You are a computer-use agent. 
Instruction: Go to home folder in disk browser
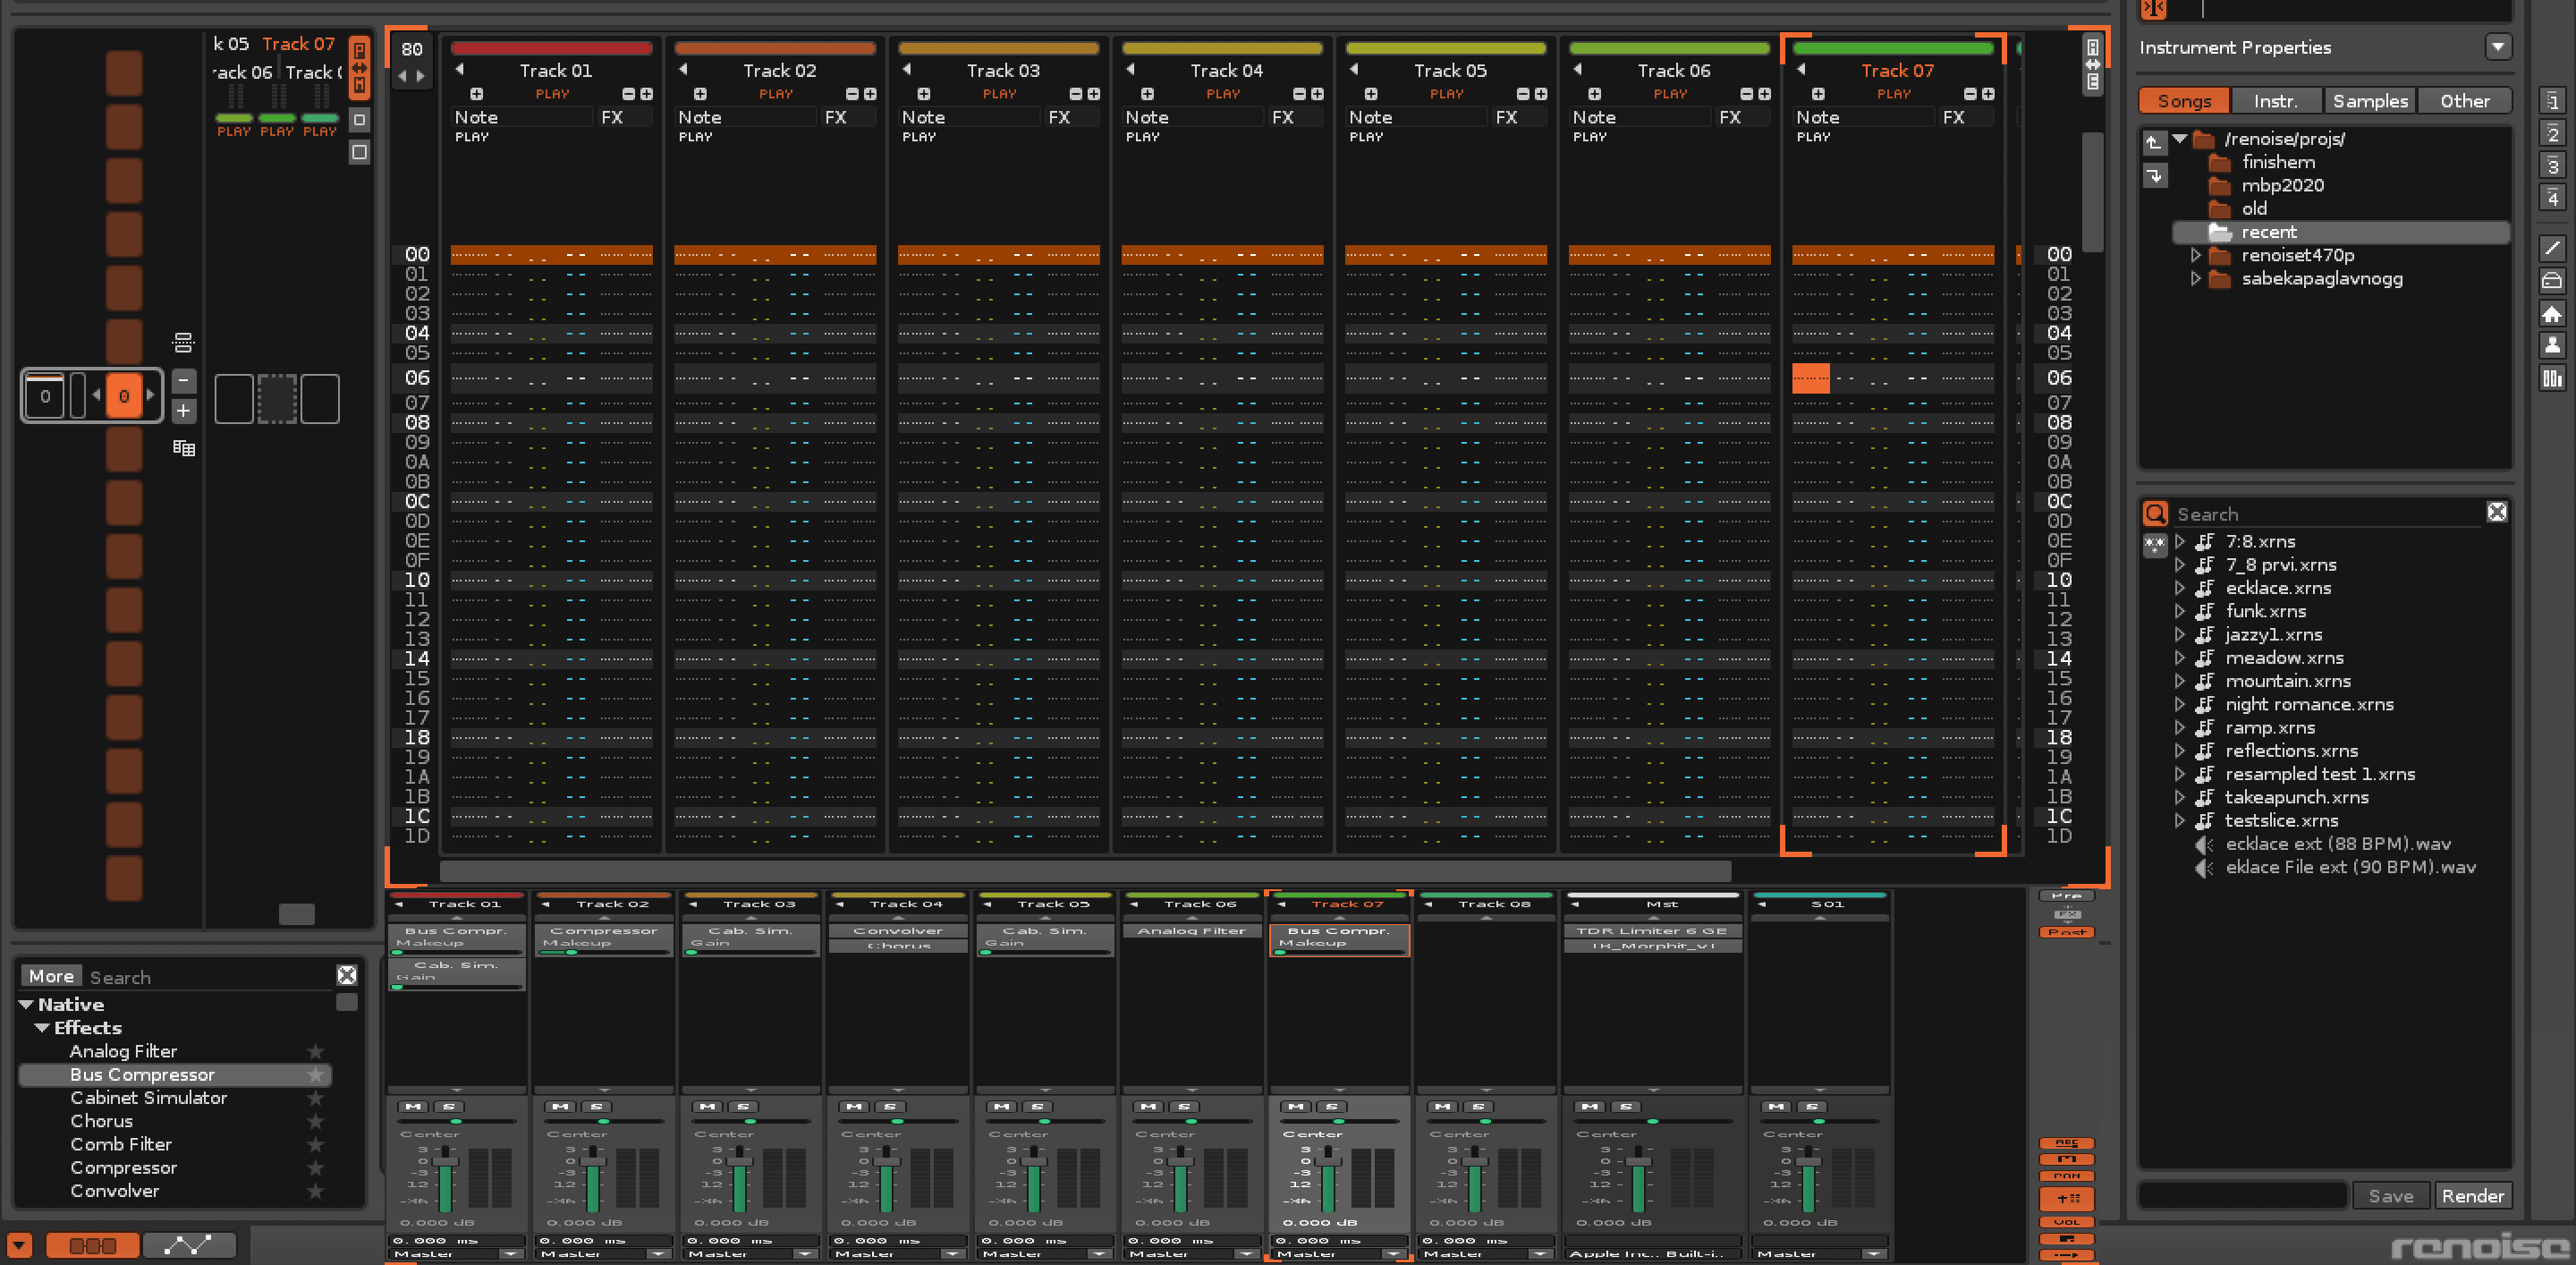pos(2552,314)
